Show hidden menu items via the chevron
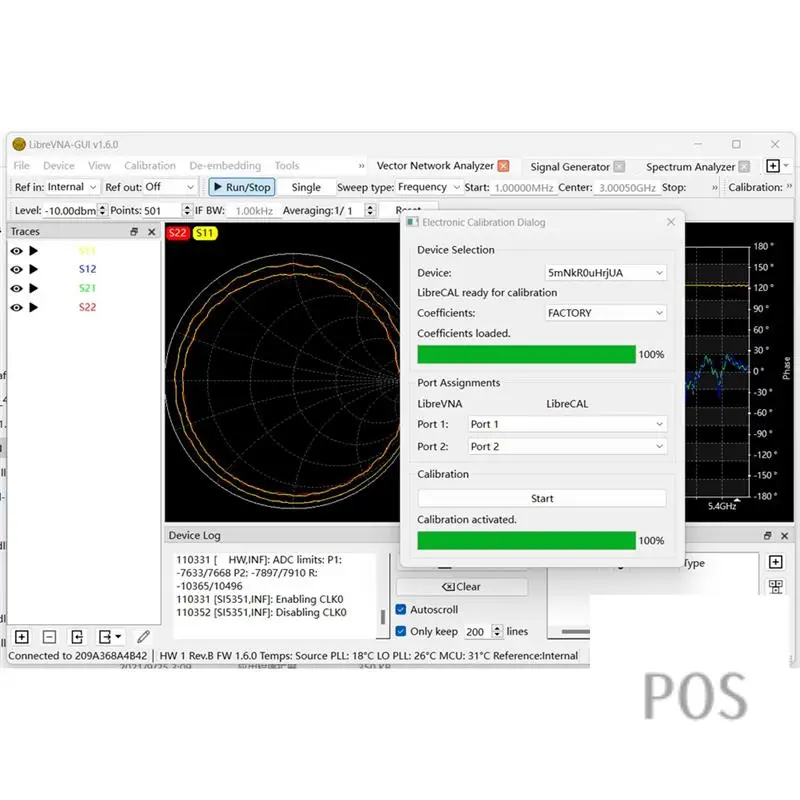The height and width of the screenshot is (800, 800). [361, 166]
